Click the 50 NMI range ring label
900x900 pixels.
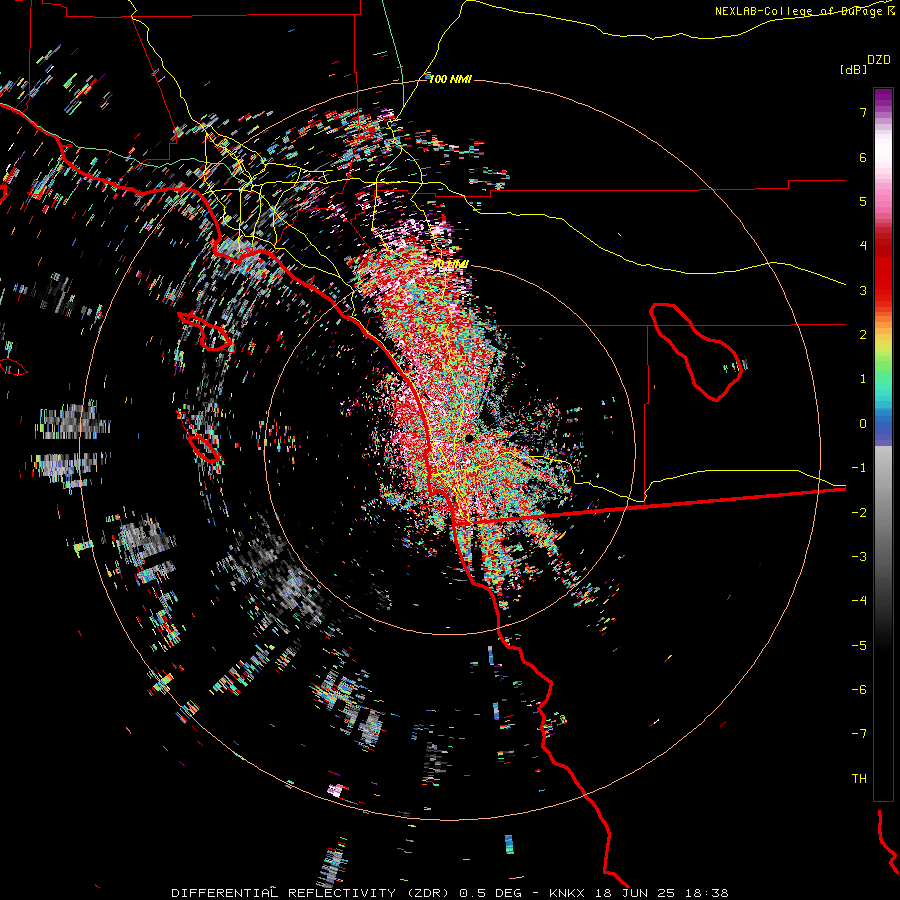coord(449,265)
